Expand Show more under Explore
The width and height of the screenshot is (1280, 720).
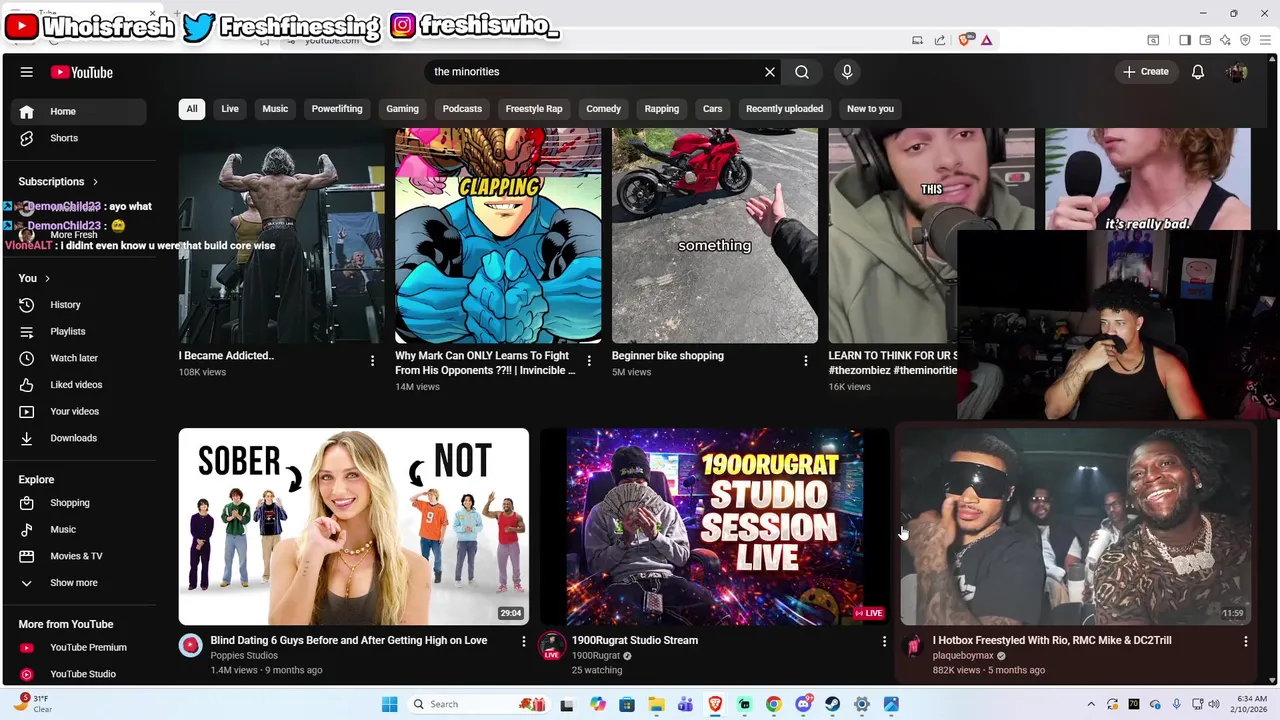pyautogui.click(x=80, y=583)
